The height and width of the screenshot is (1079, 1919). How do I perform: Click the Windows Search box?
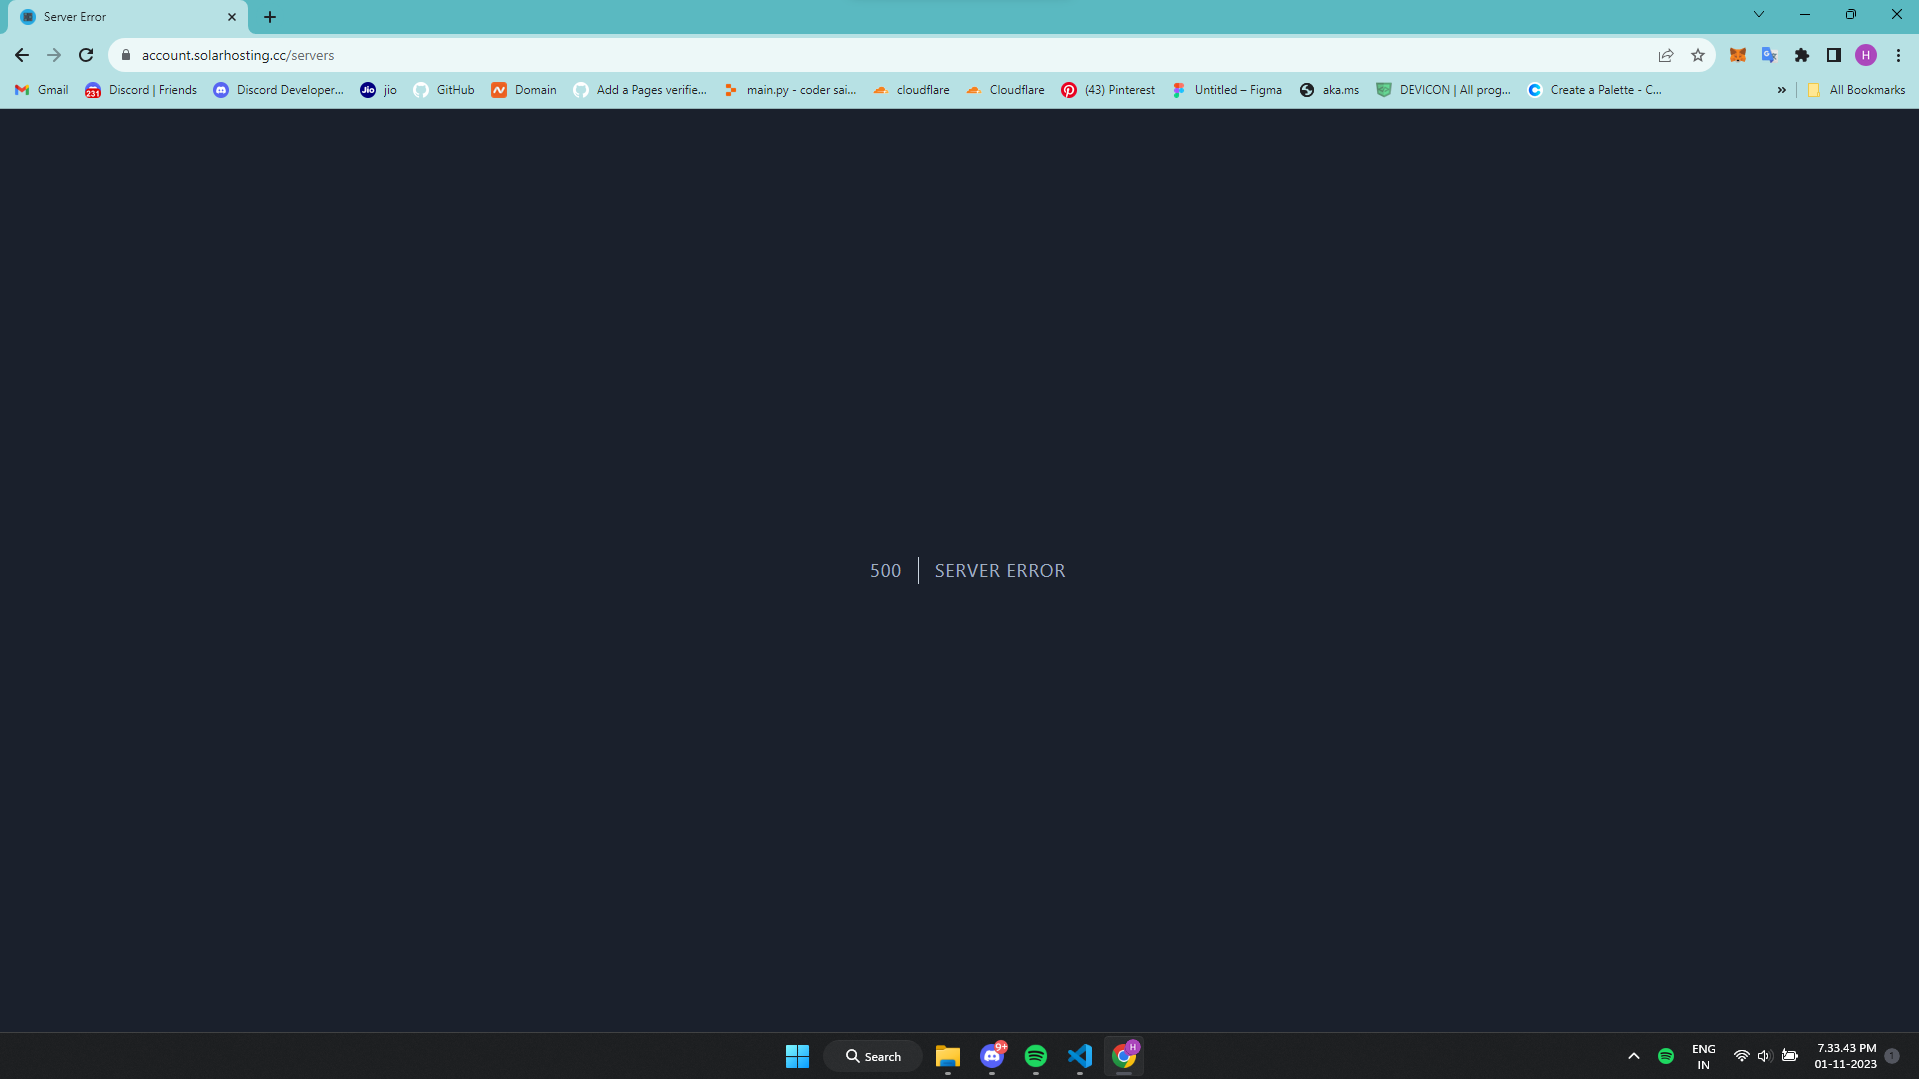coord(872,1055)
